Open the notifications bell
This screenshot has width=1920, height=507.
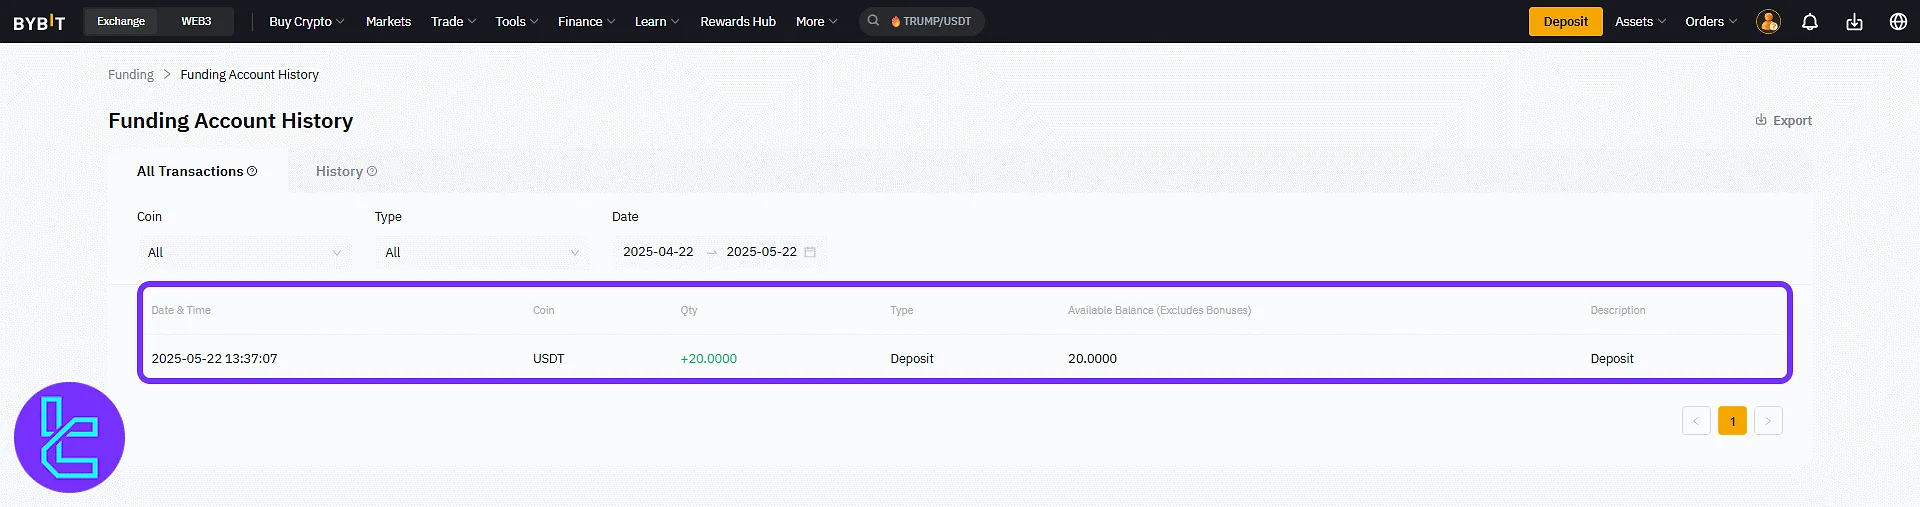point(1810,22)
